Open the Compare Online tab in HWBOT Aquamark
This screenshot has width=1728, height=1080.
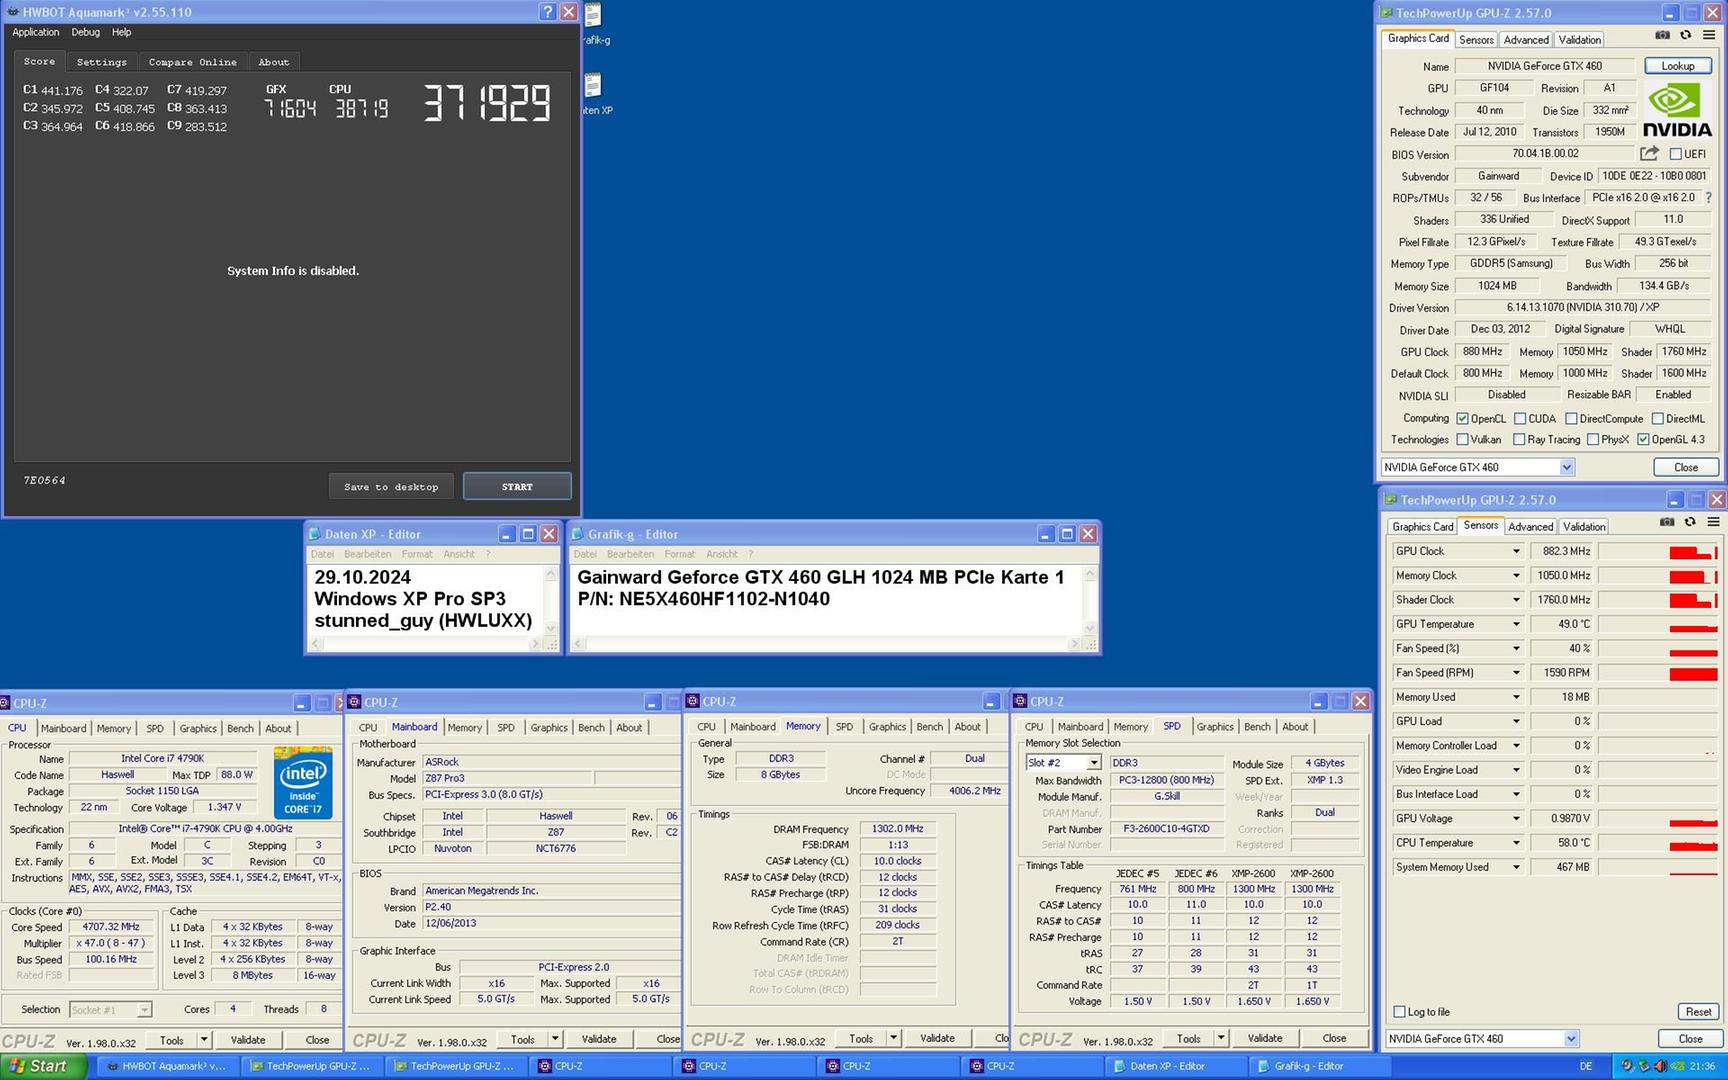pos(193,62)
